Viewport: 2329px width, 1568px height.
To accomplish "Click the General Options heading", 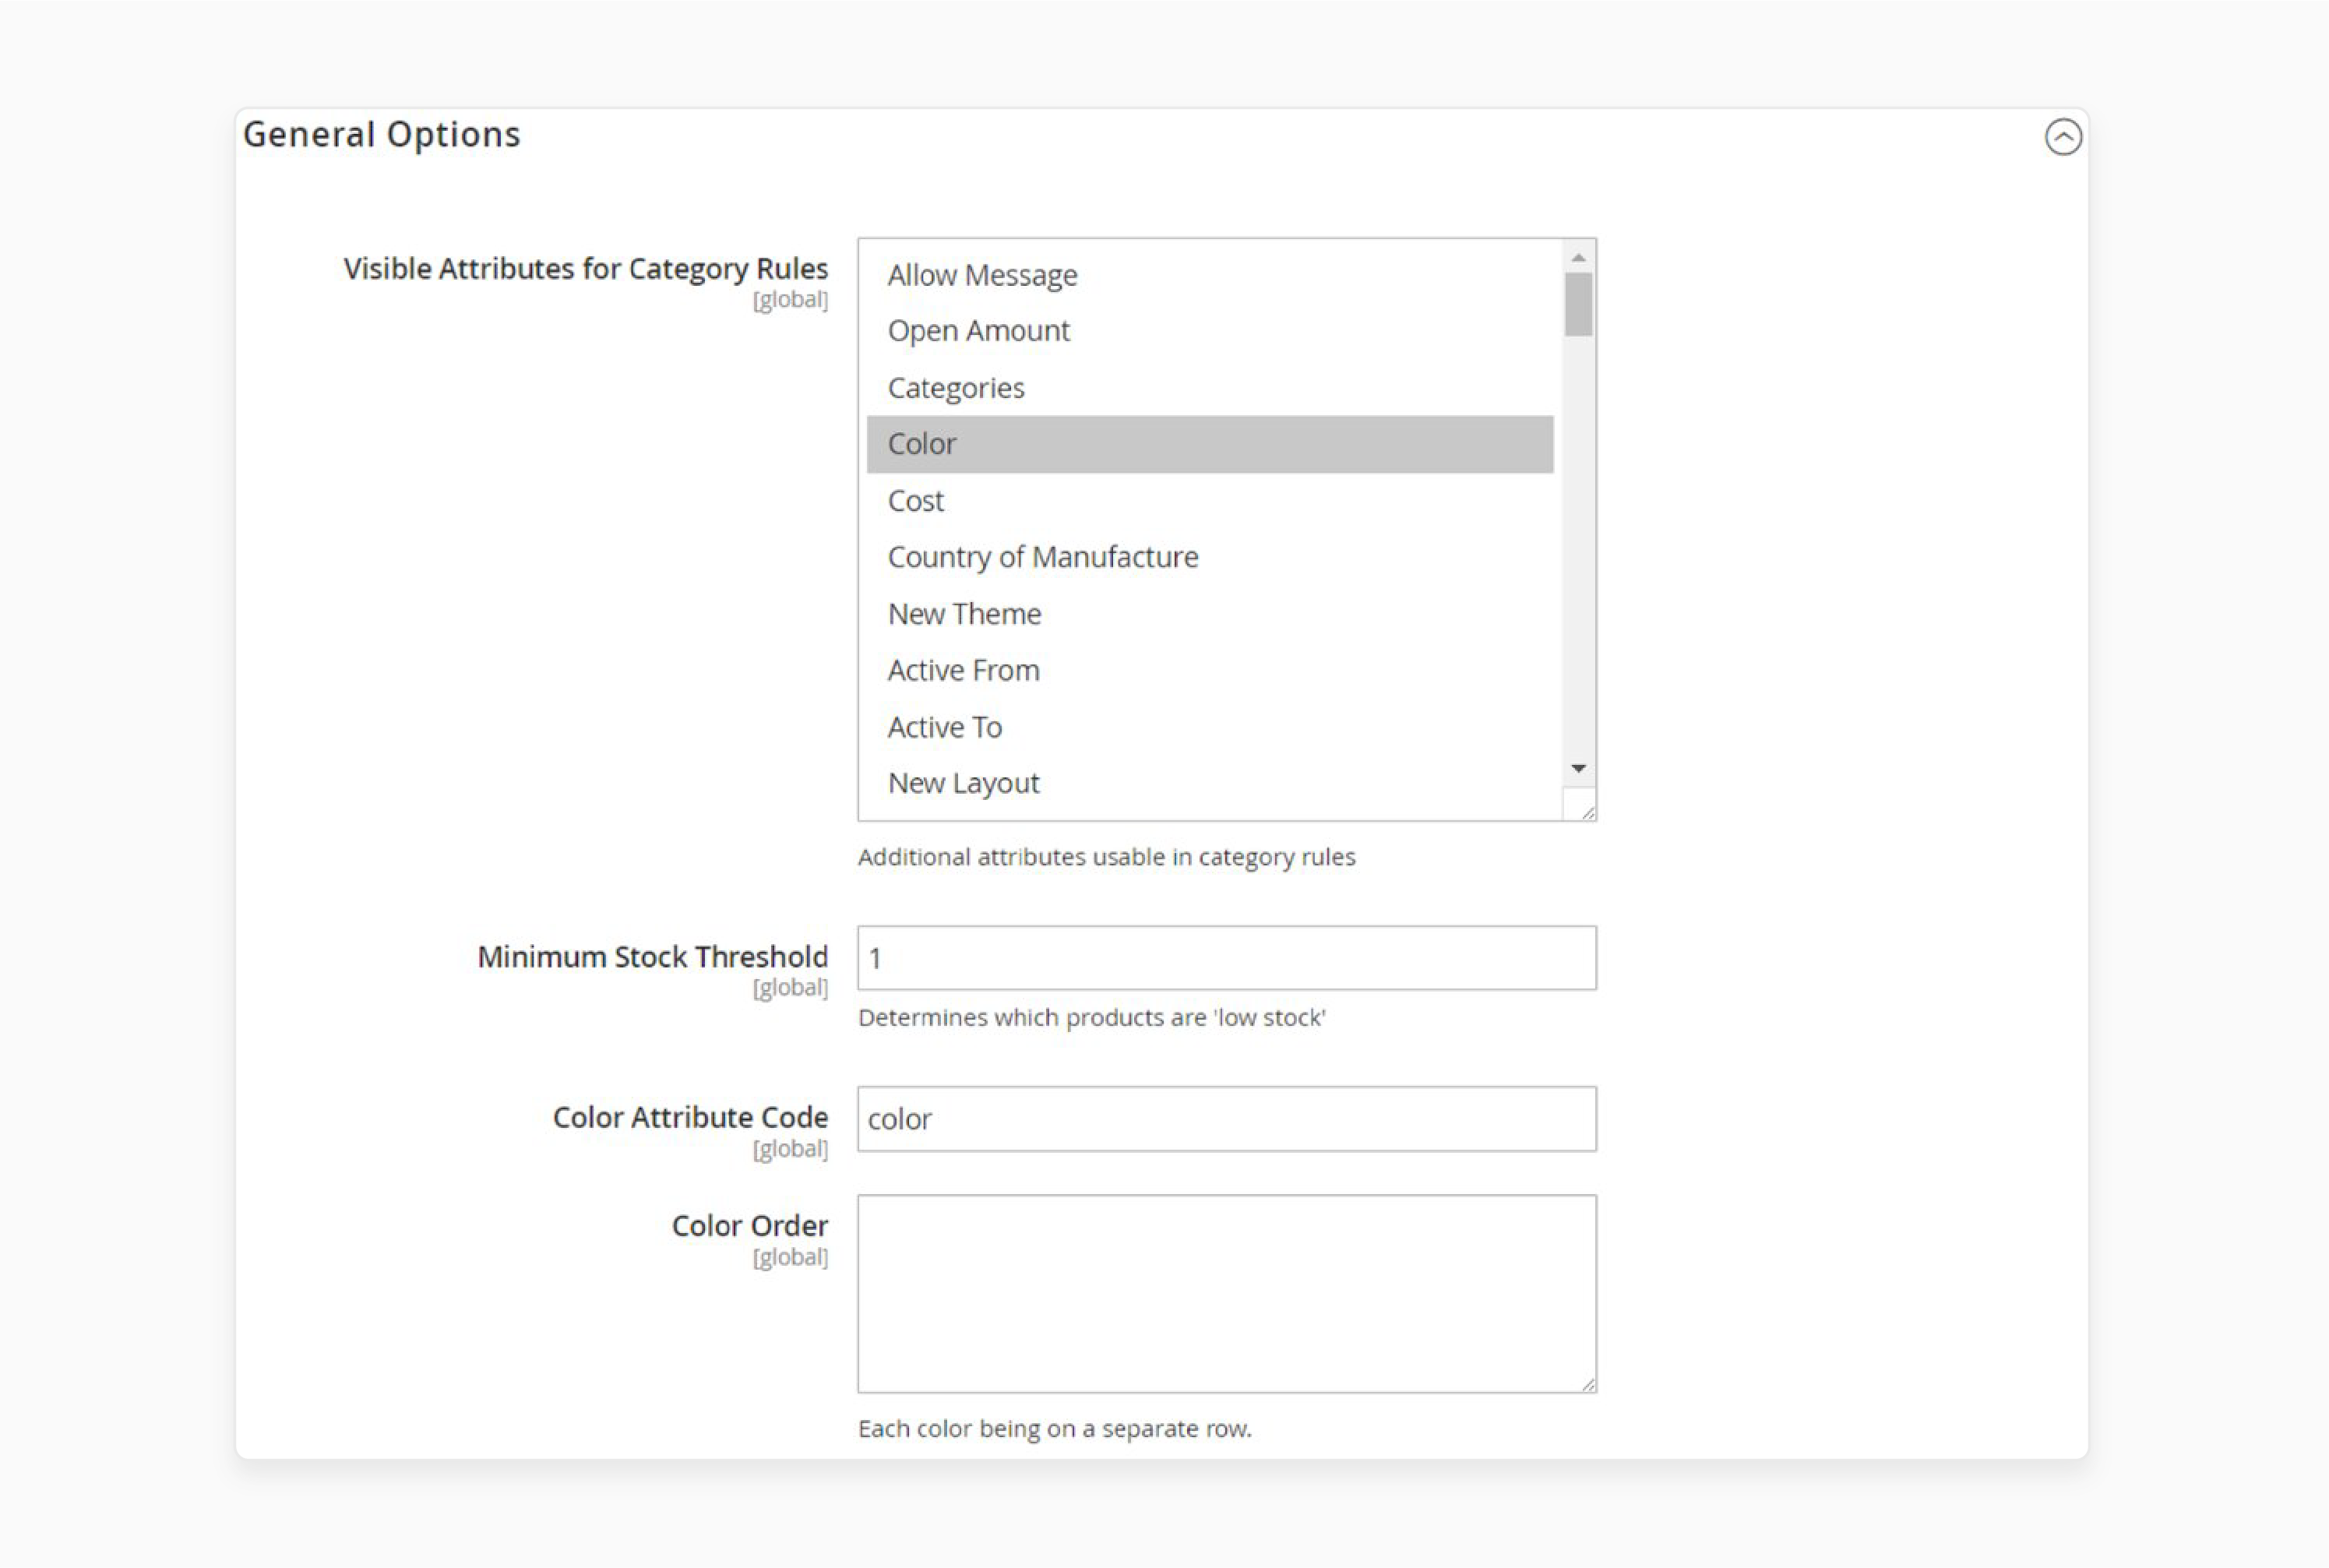I will [382, 135].
